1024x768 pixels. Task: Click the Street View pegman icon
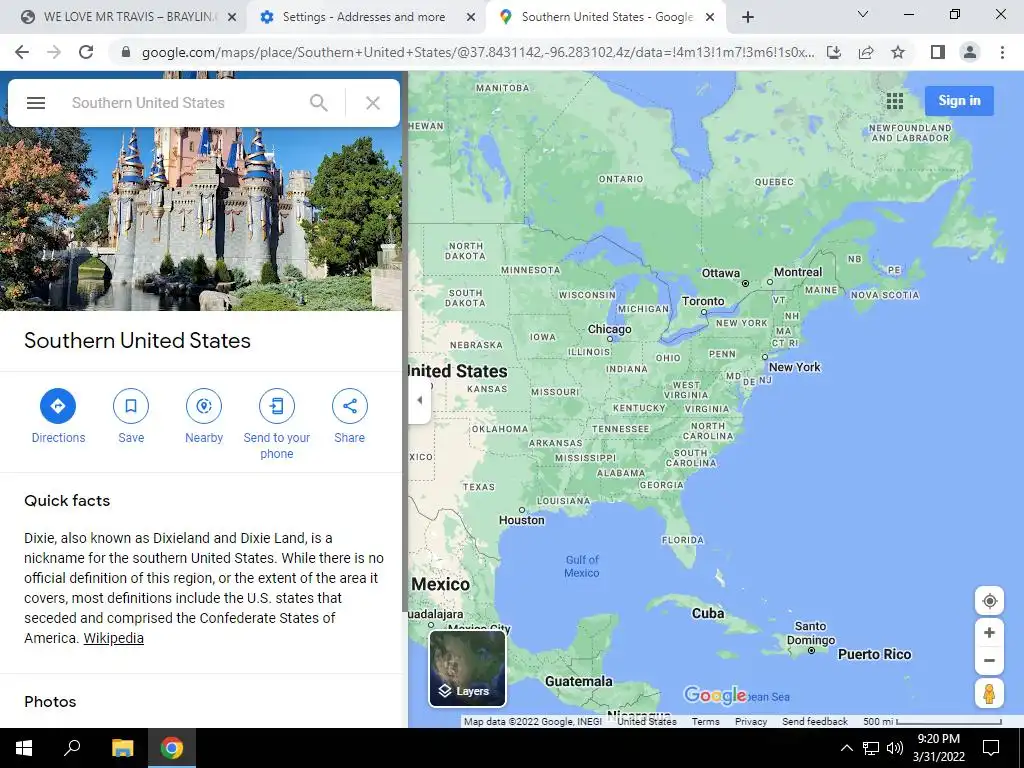[x=989, y=693]
